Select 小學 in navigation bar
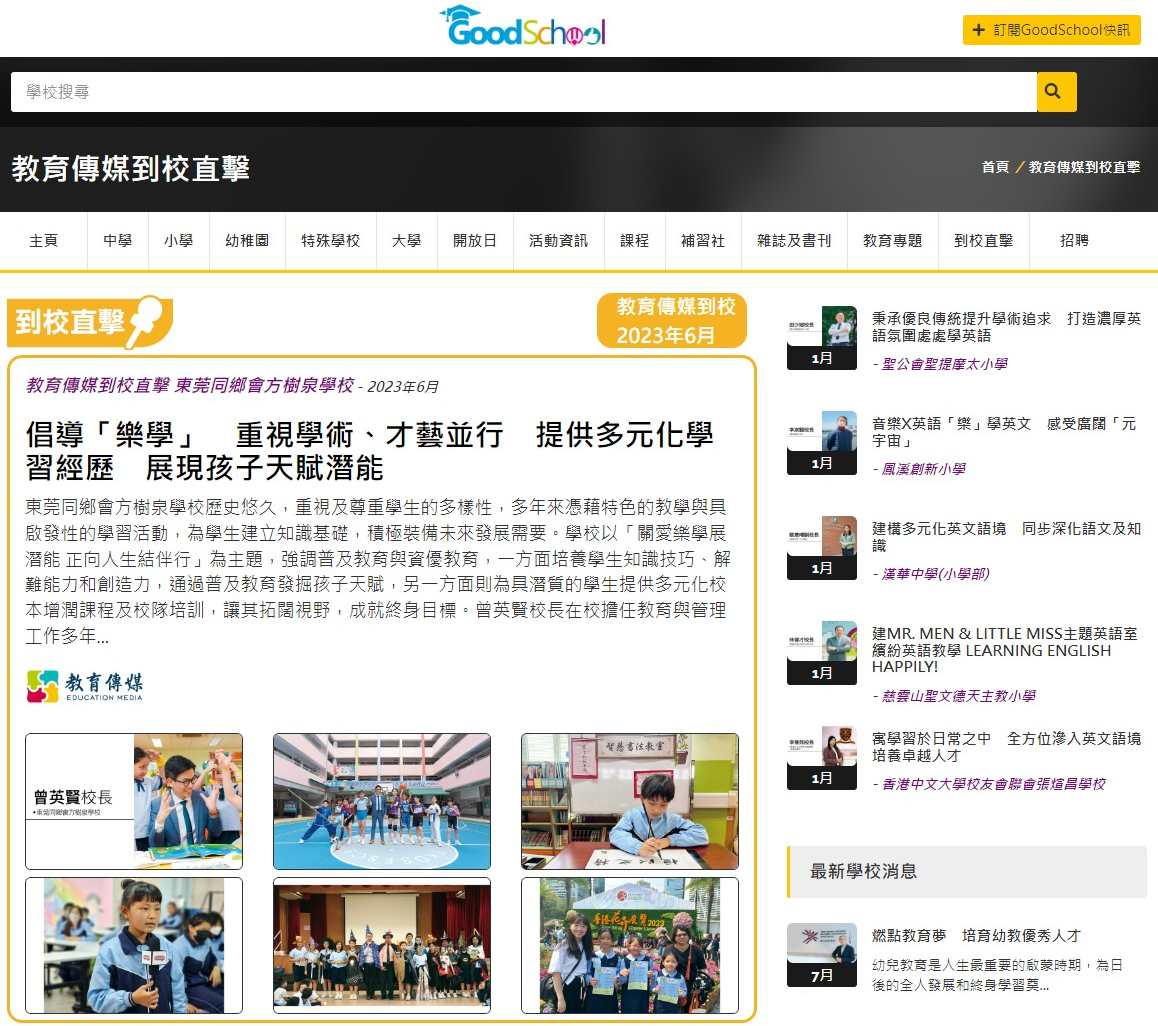This screenshot has width=1158, height=1026. [179, 241]
